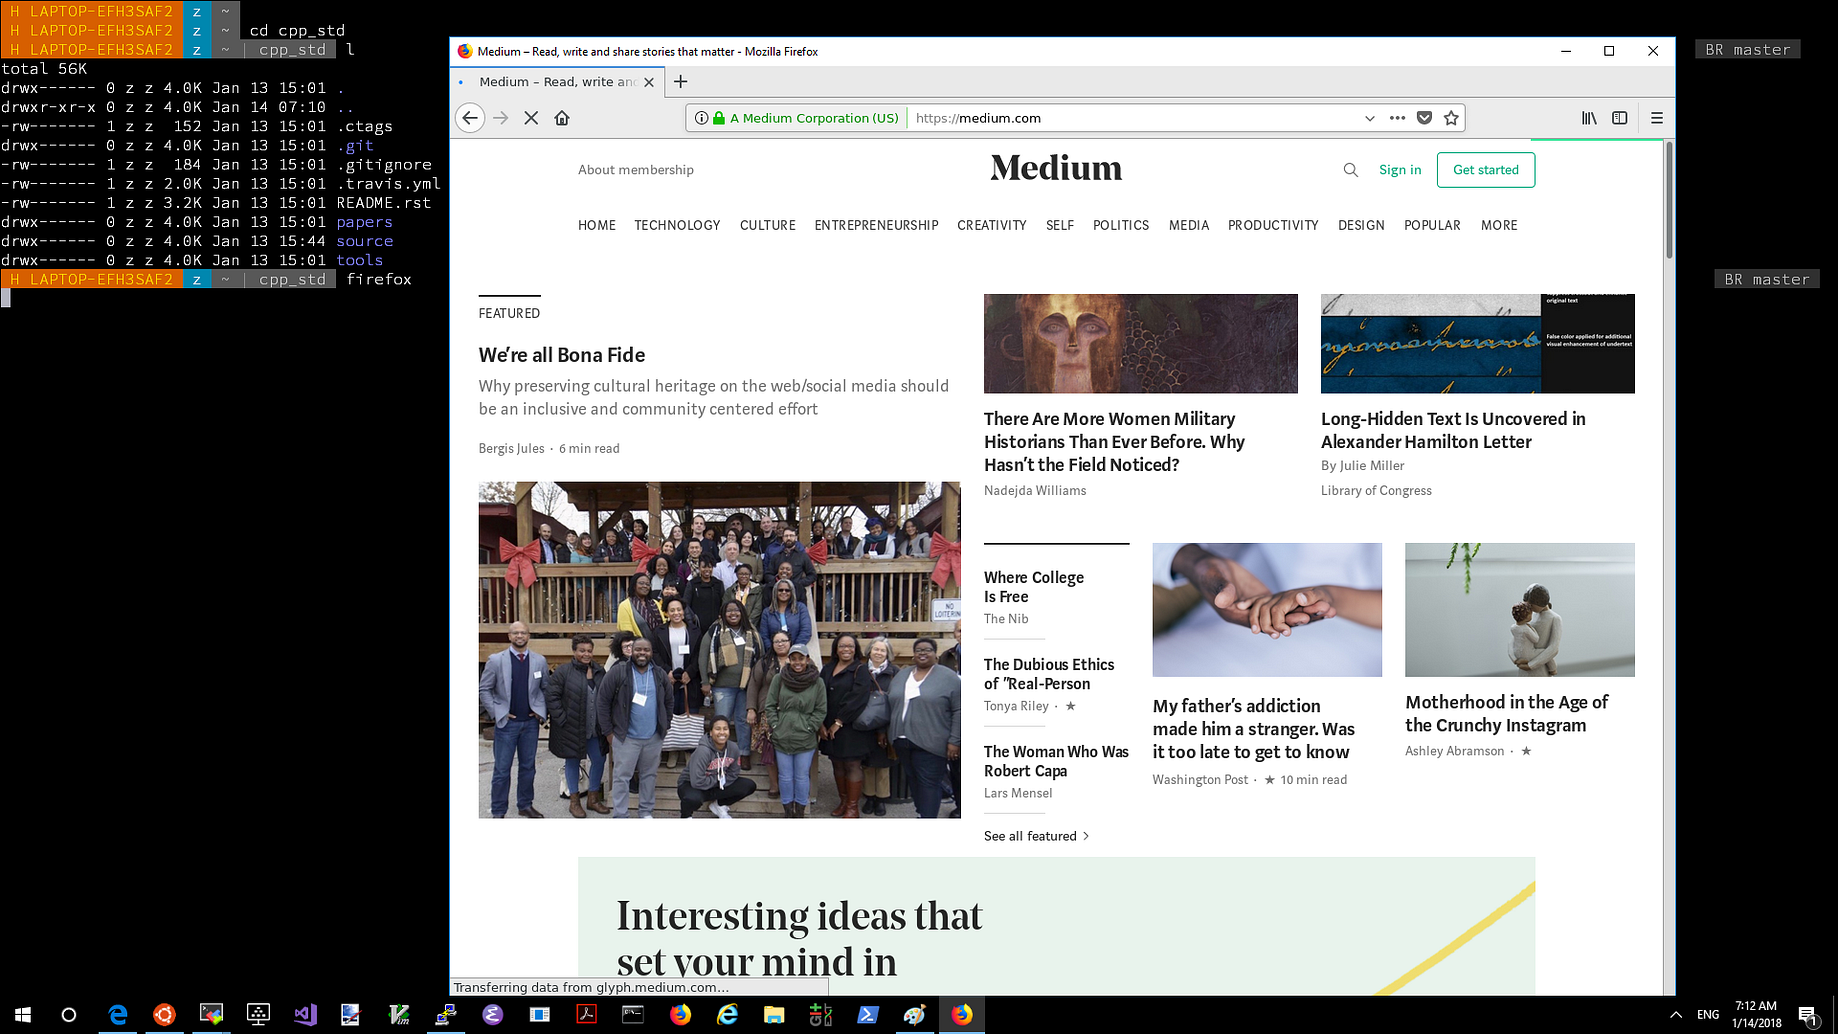Open Visual Studio from the taskbar
The width and height of the screenshot is (1838, 1034).
click(x=305, y=1015)
